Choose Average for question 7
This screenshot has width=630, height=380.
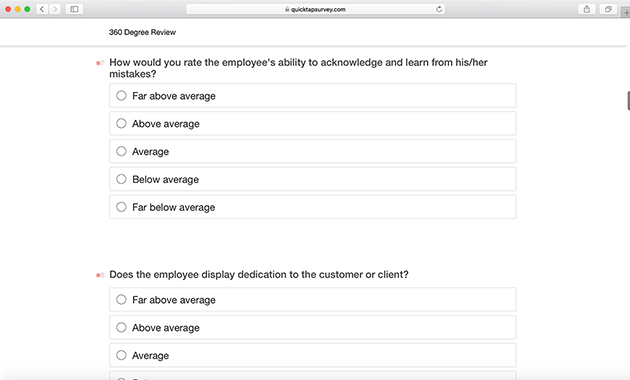click(x=313, y=151)
